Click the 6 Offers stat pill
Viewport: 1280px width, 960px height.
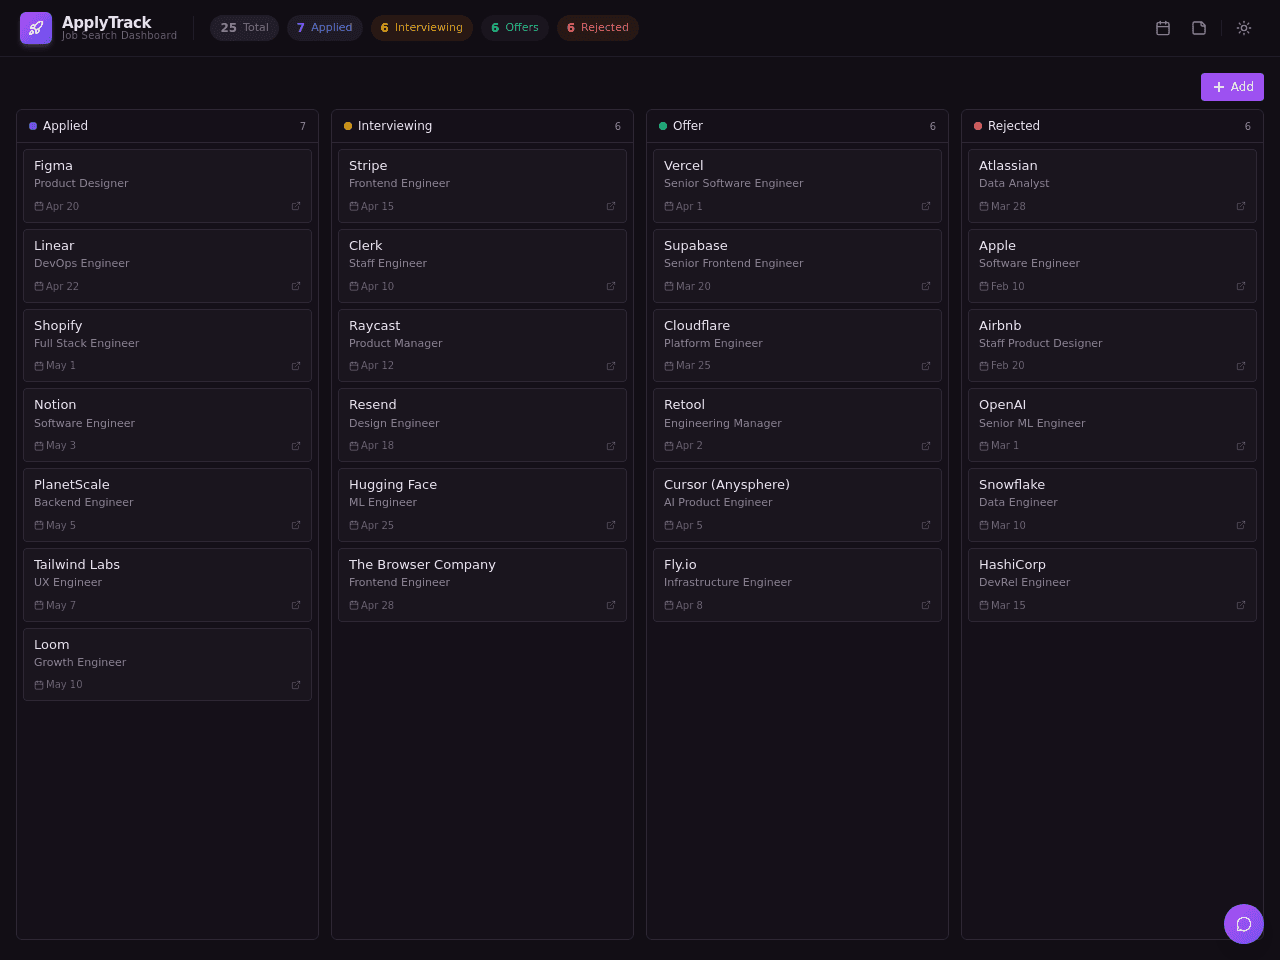point(515,28)
